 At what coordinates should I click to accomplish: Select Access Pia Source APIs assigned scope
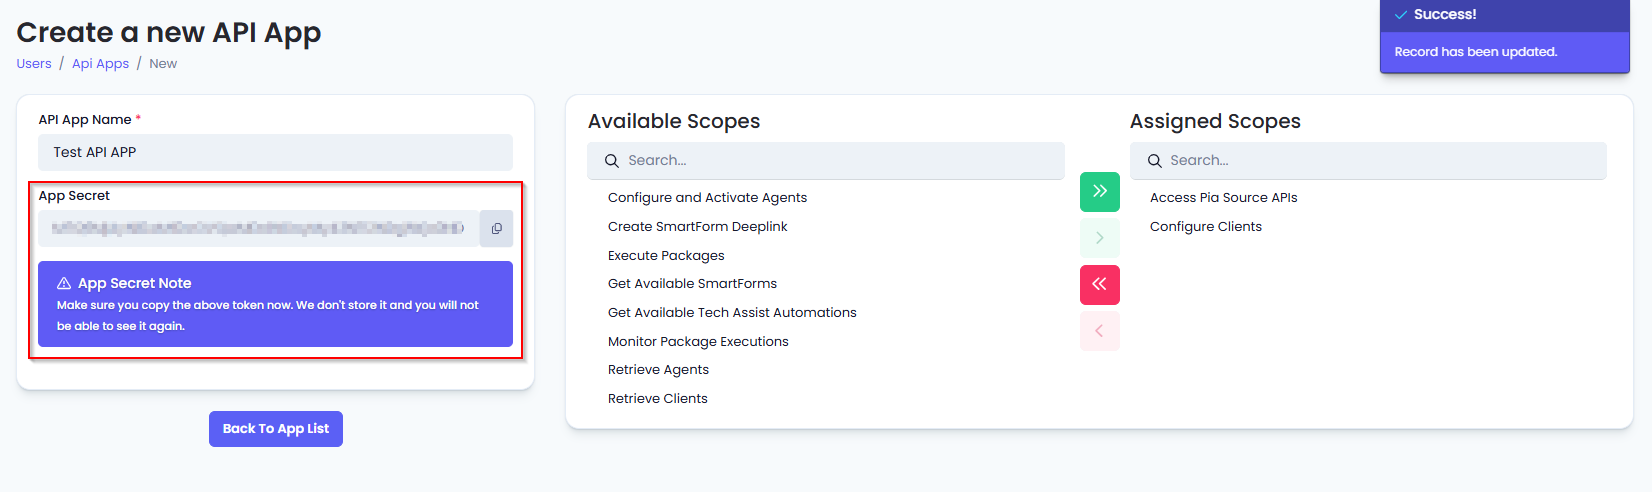[x=1223, y=198]
